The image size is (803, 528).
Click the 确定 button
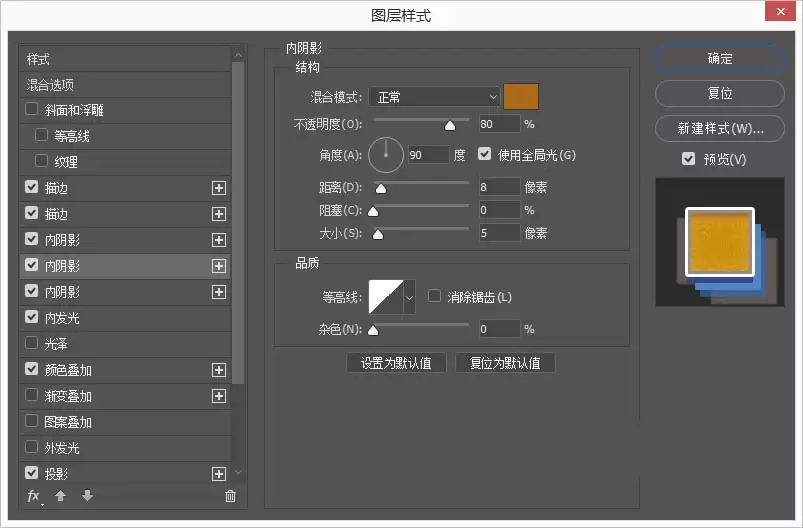coord(720,58)
